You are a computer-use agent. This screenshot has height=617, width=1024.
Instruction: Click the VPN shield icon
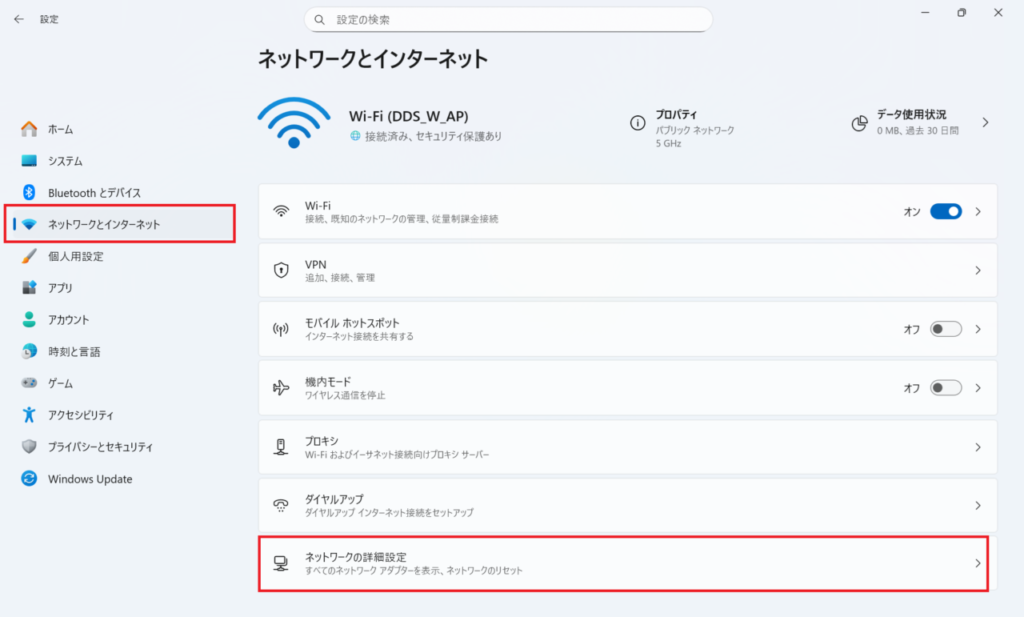click(x=282, y=270)
